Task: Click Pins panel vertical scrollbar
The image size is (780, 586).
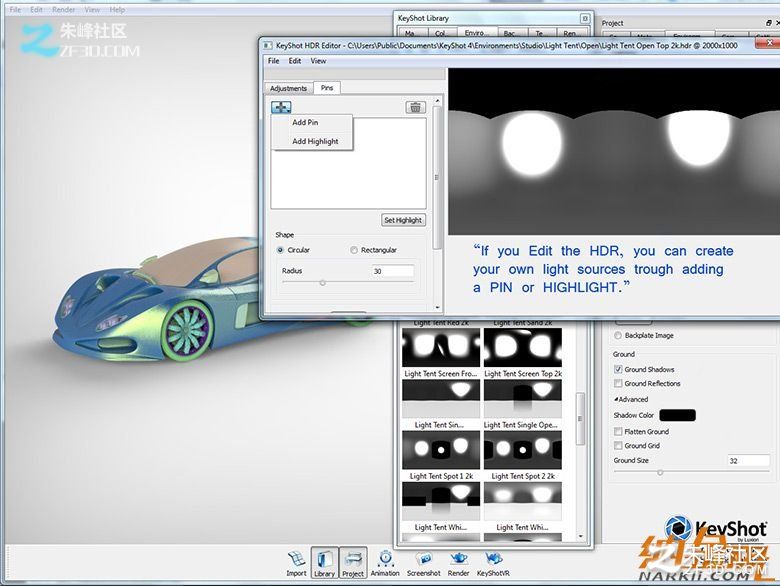Action: tap(437, 178)
